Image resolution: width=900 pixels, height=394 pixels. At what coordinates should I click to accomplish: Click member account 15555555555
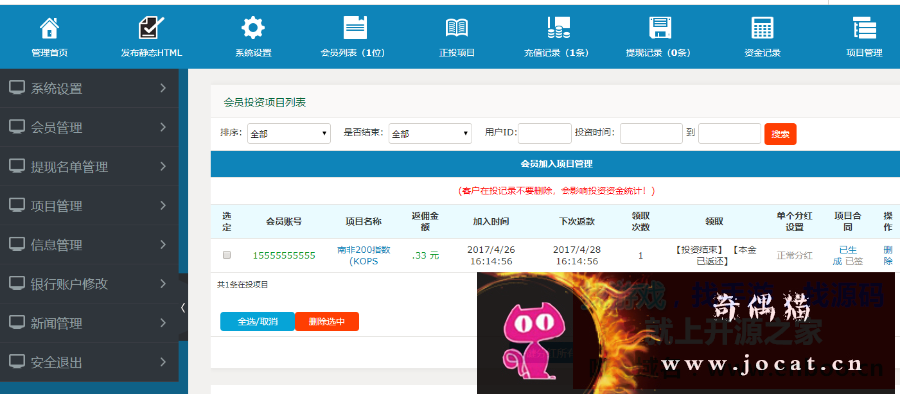point(284,256)
